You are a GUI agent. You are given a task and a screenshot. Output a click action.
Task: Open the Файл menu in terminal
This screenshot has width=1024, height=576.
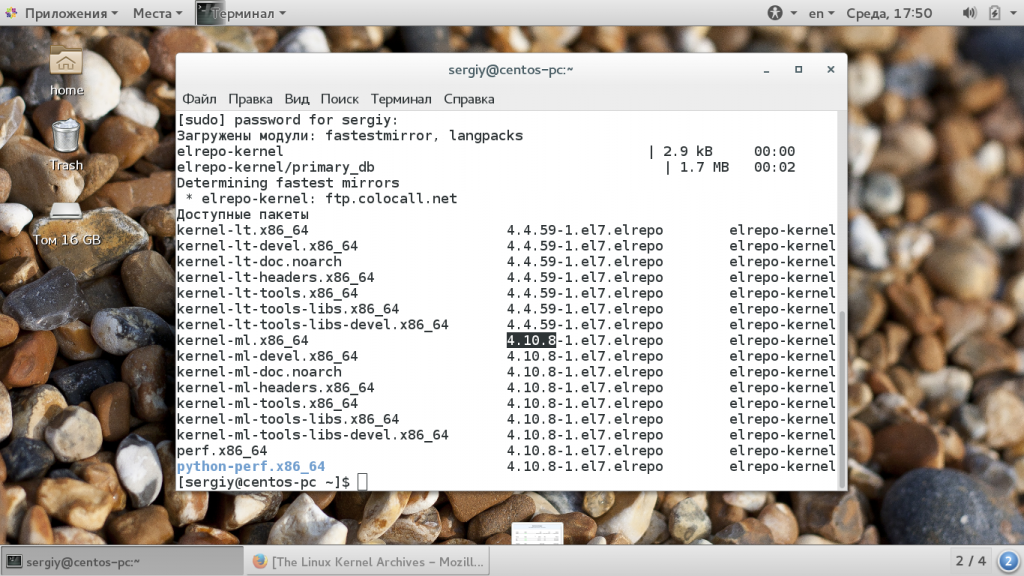tap(199, 99)
